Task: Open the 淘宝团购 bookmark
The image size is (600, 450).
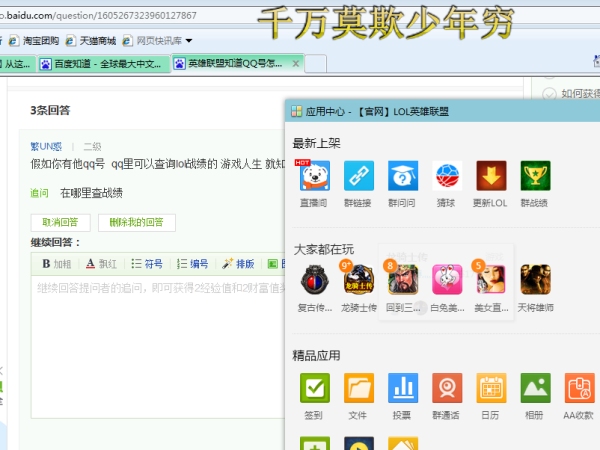Action: coord(34,41)
